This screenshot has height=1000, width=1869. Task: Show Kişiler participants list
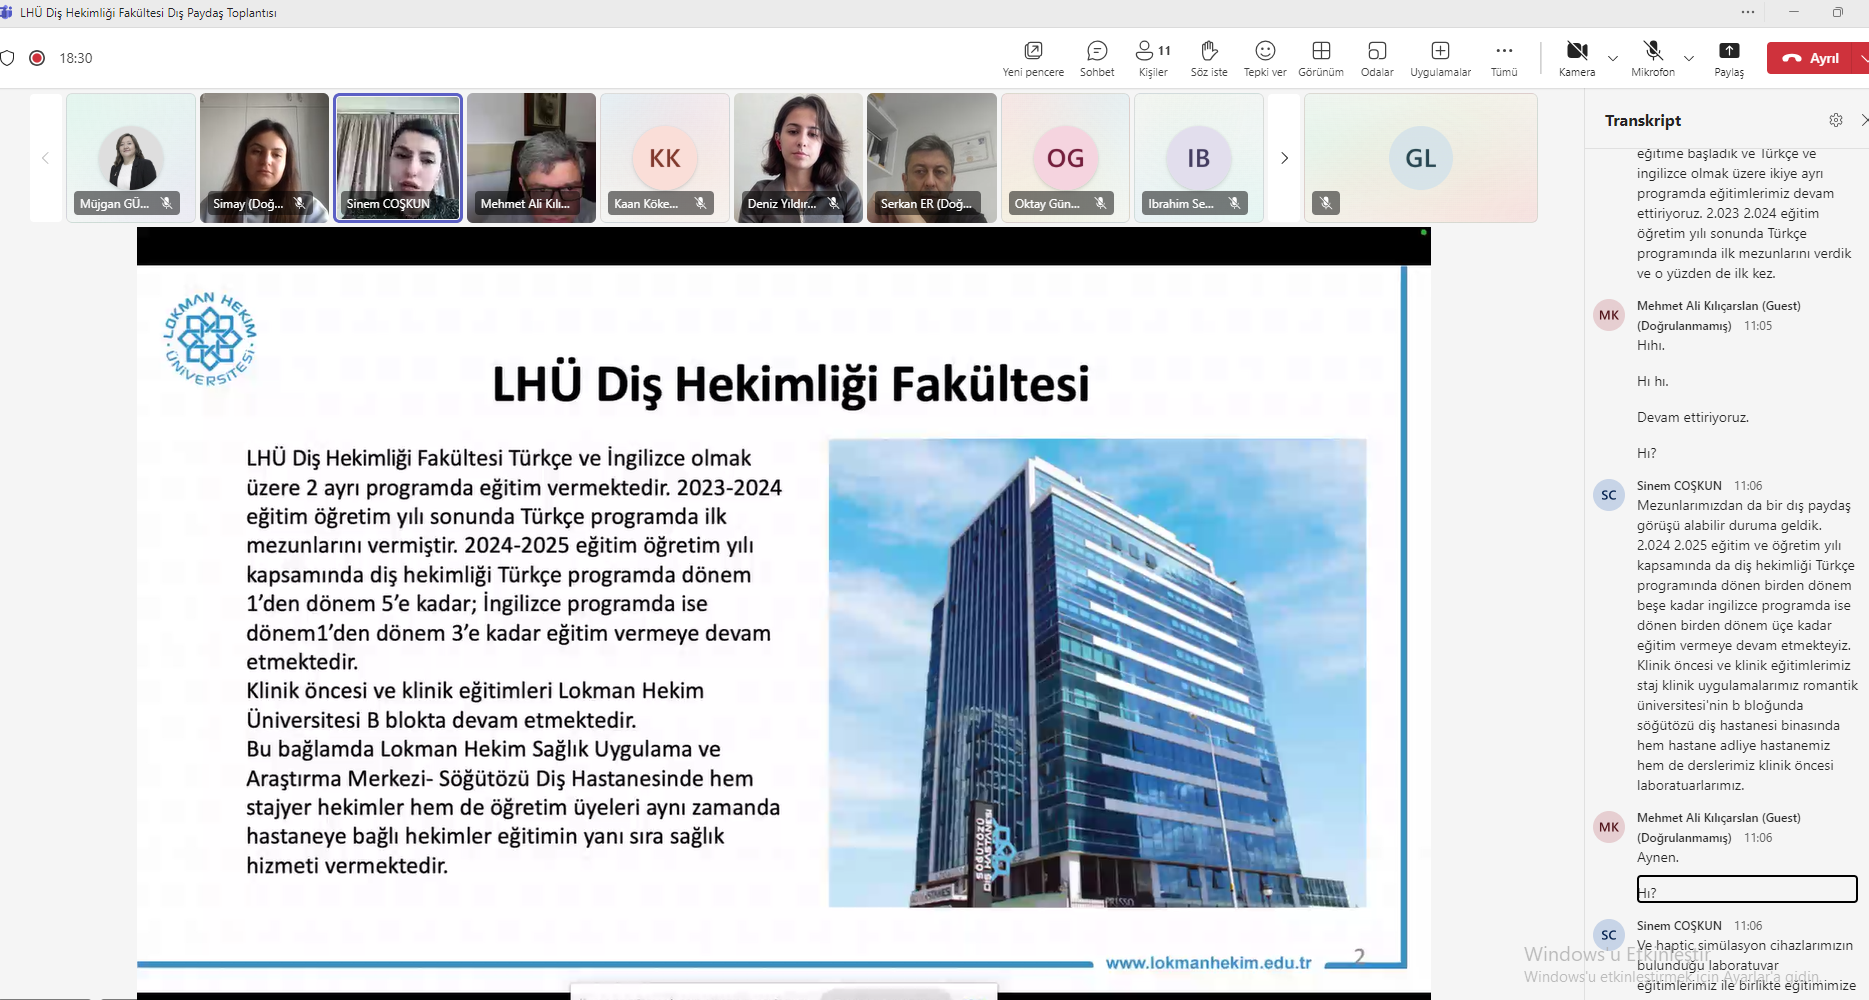[x=1153, y=58]
